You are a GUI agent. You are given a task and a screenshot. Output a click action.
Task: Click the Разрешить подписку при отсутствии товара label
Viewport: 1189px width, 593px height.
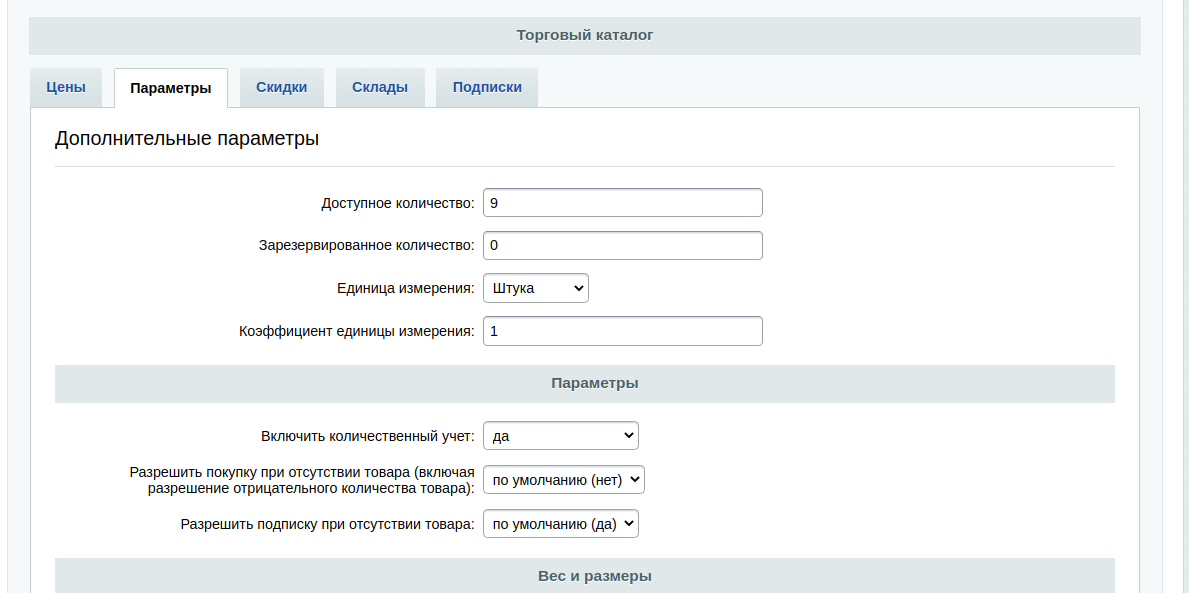[328, 524]
